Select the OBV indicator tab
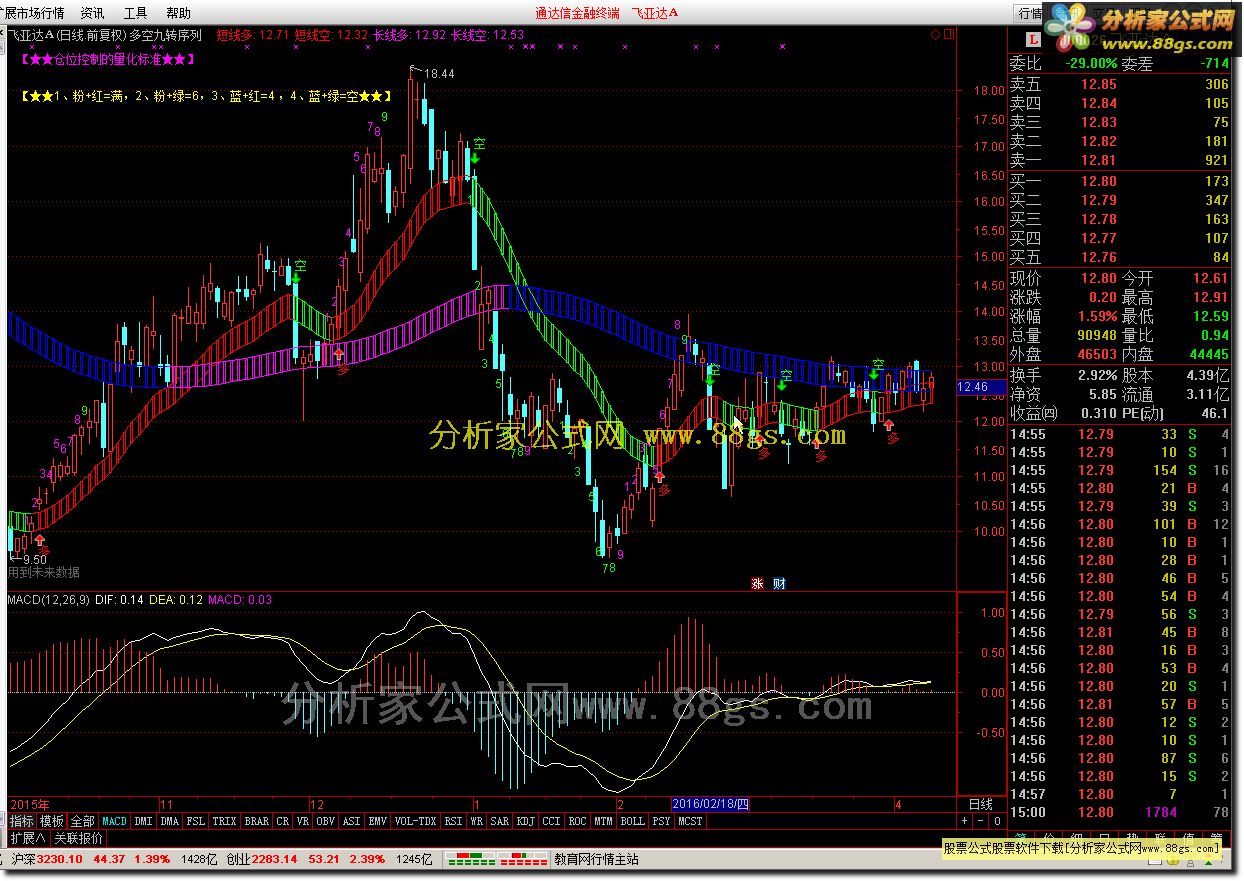 pos(325,821)
